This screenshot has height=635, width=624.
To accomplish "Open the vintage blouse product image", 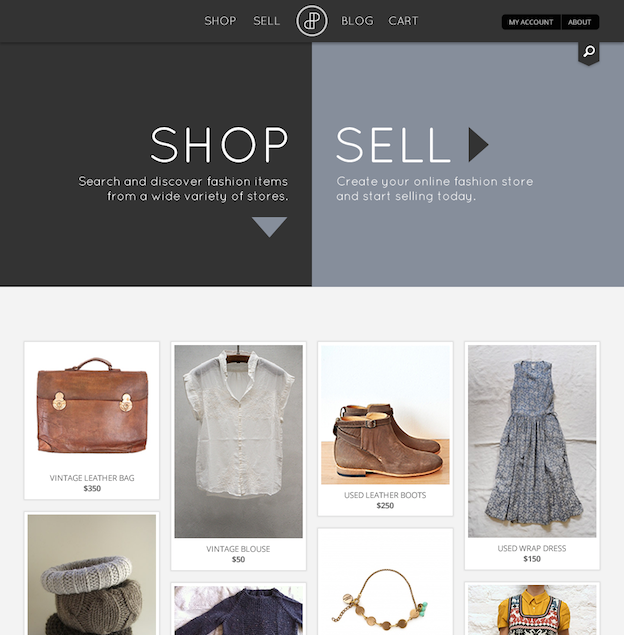I will point(239,441).
